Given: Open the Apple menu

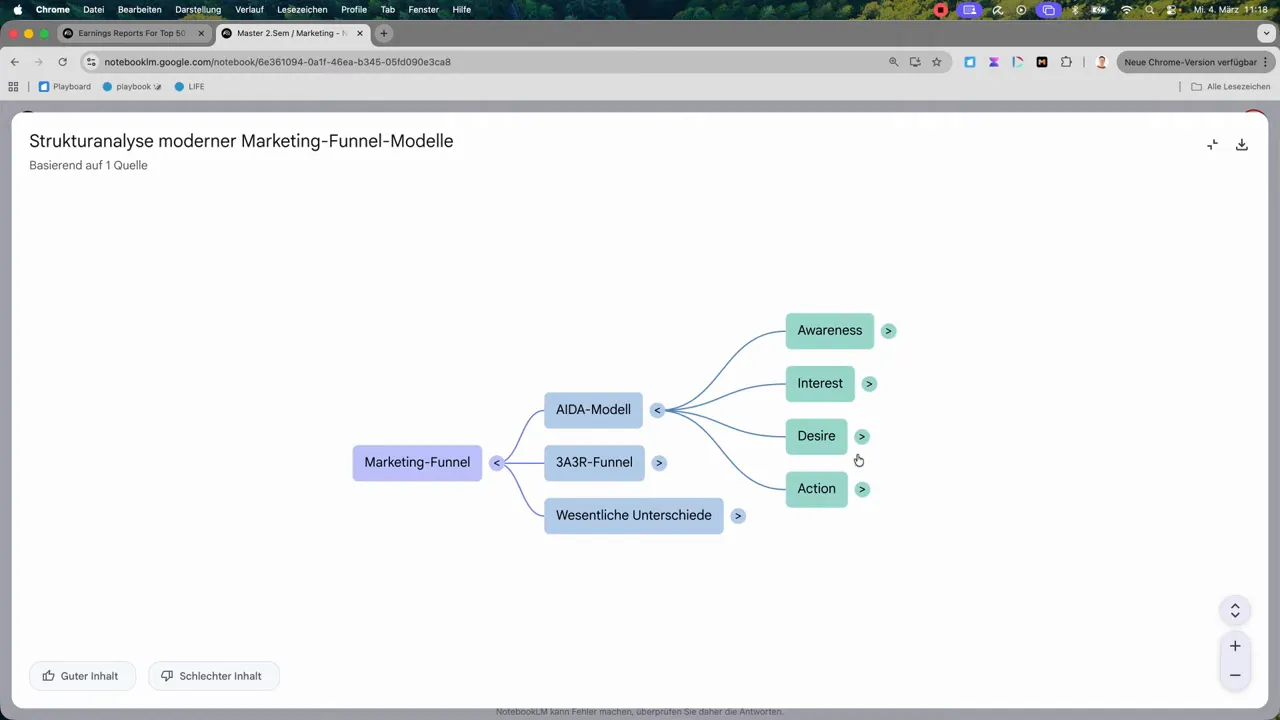Looking at the screenshot, I should pyautogui.click(x=17, y=10).
